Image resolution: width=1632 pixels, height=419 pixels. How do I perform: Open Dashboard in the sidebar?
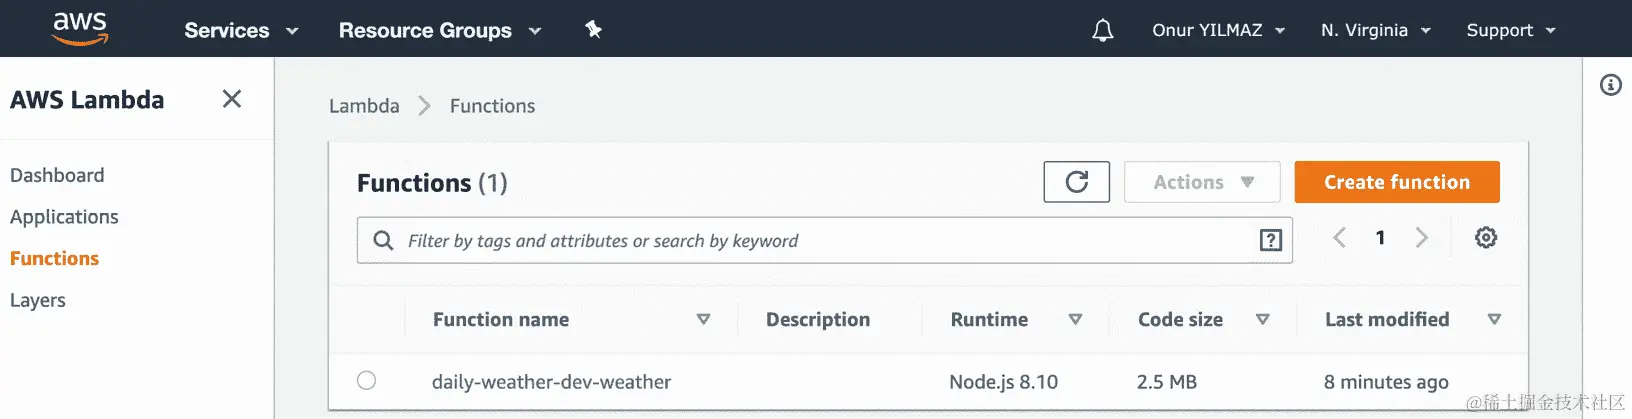57,175
